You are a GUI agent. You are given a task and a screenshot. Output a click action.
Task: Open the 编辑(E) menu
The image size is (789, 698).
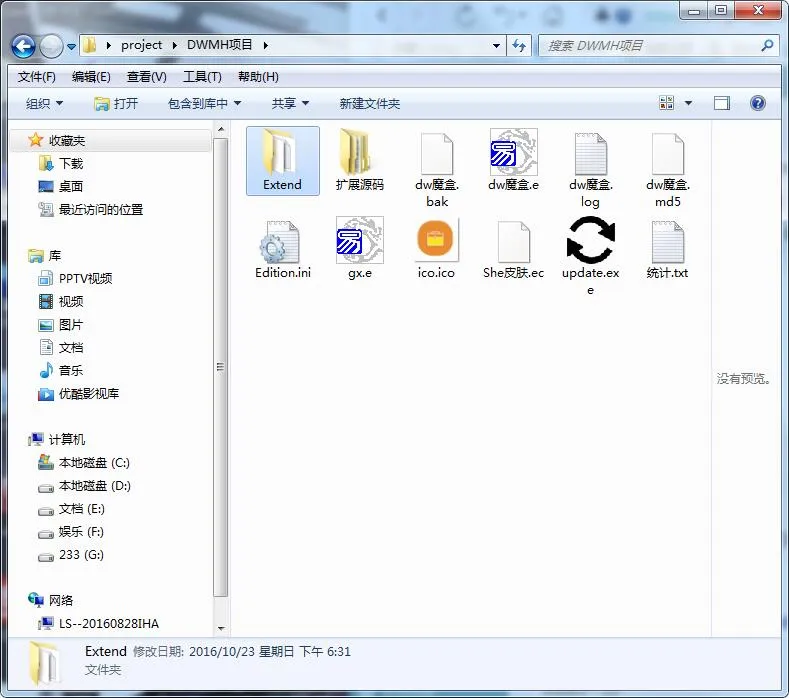(91, 76)
